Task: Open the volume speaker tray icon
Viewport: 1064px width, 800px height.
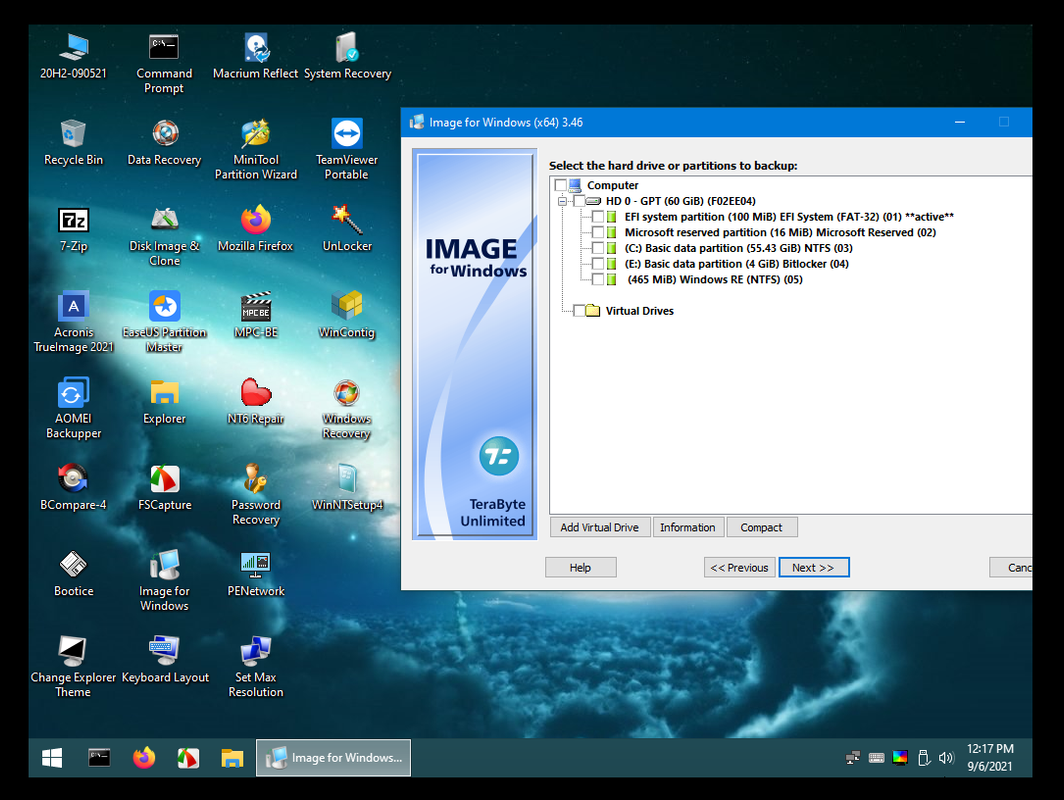Action: click(x=946, y=758)
